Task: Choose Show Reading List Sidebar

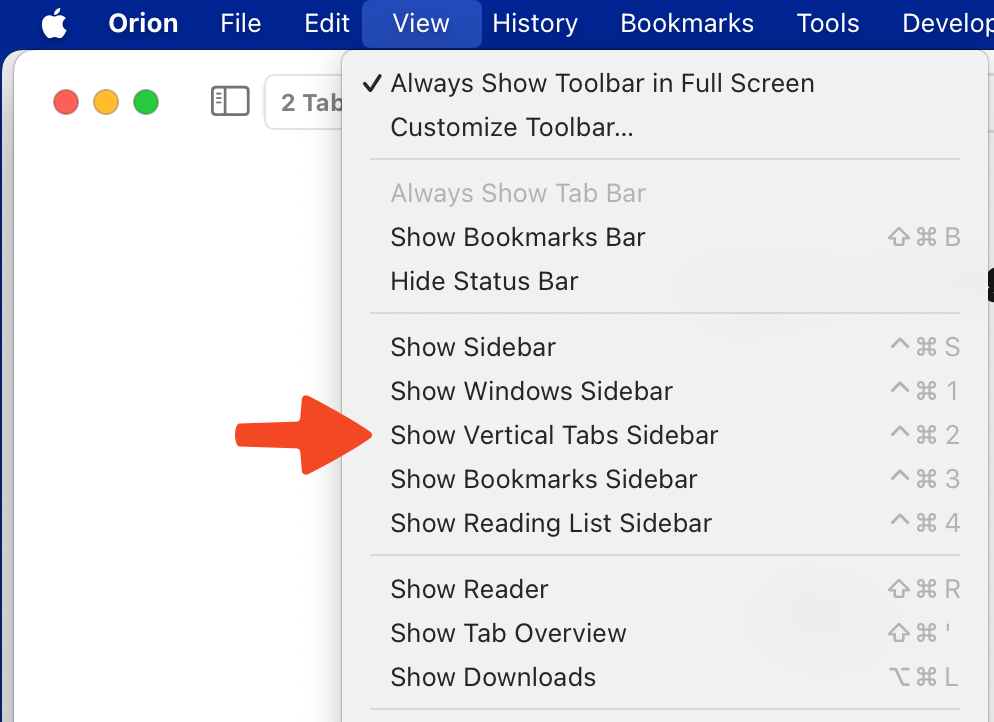Action: [665, 523]
